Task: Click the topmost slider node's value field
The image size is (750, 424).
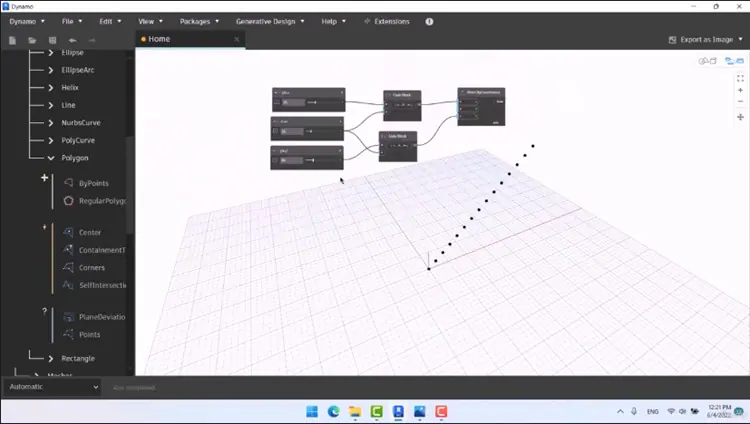Action: [293, 102]
